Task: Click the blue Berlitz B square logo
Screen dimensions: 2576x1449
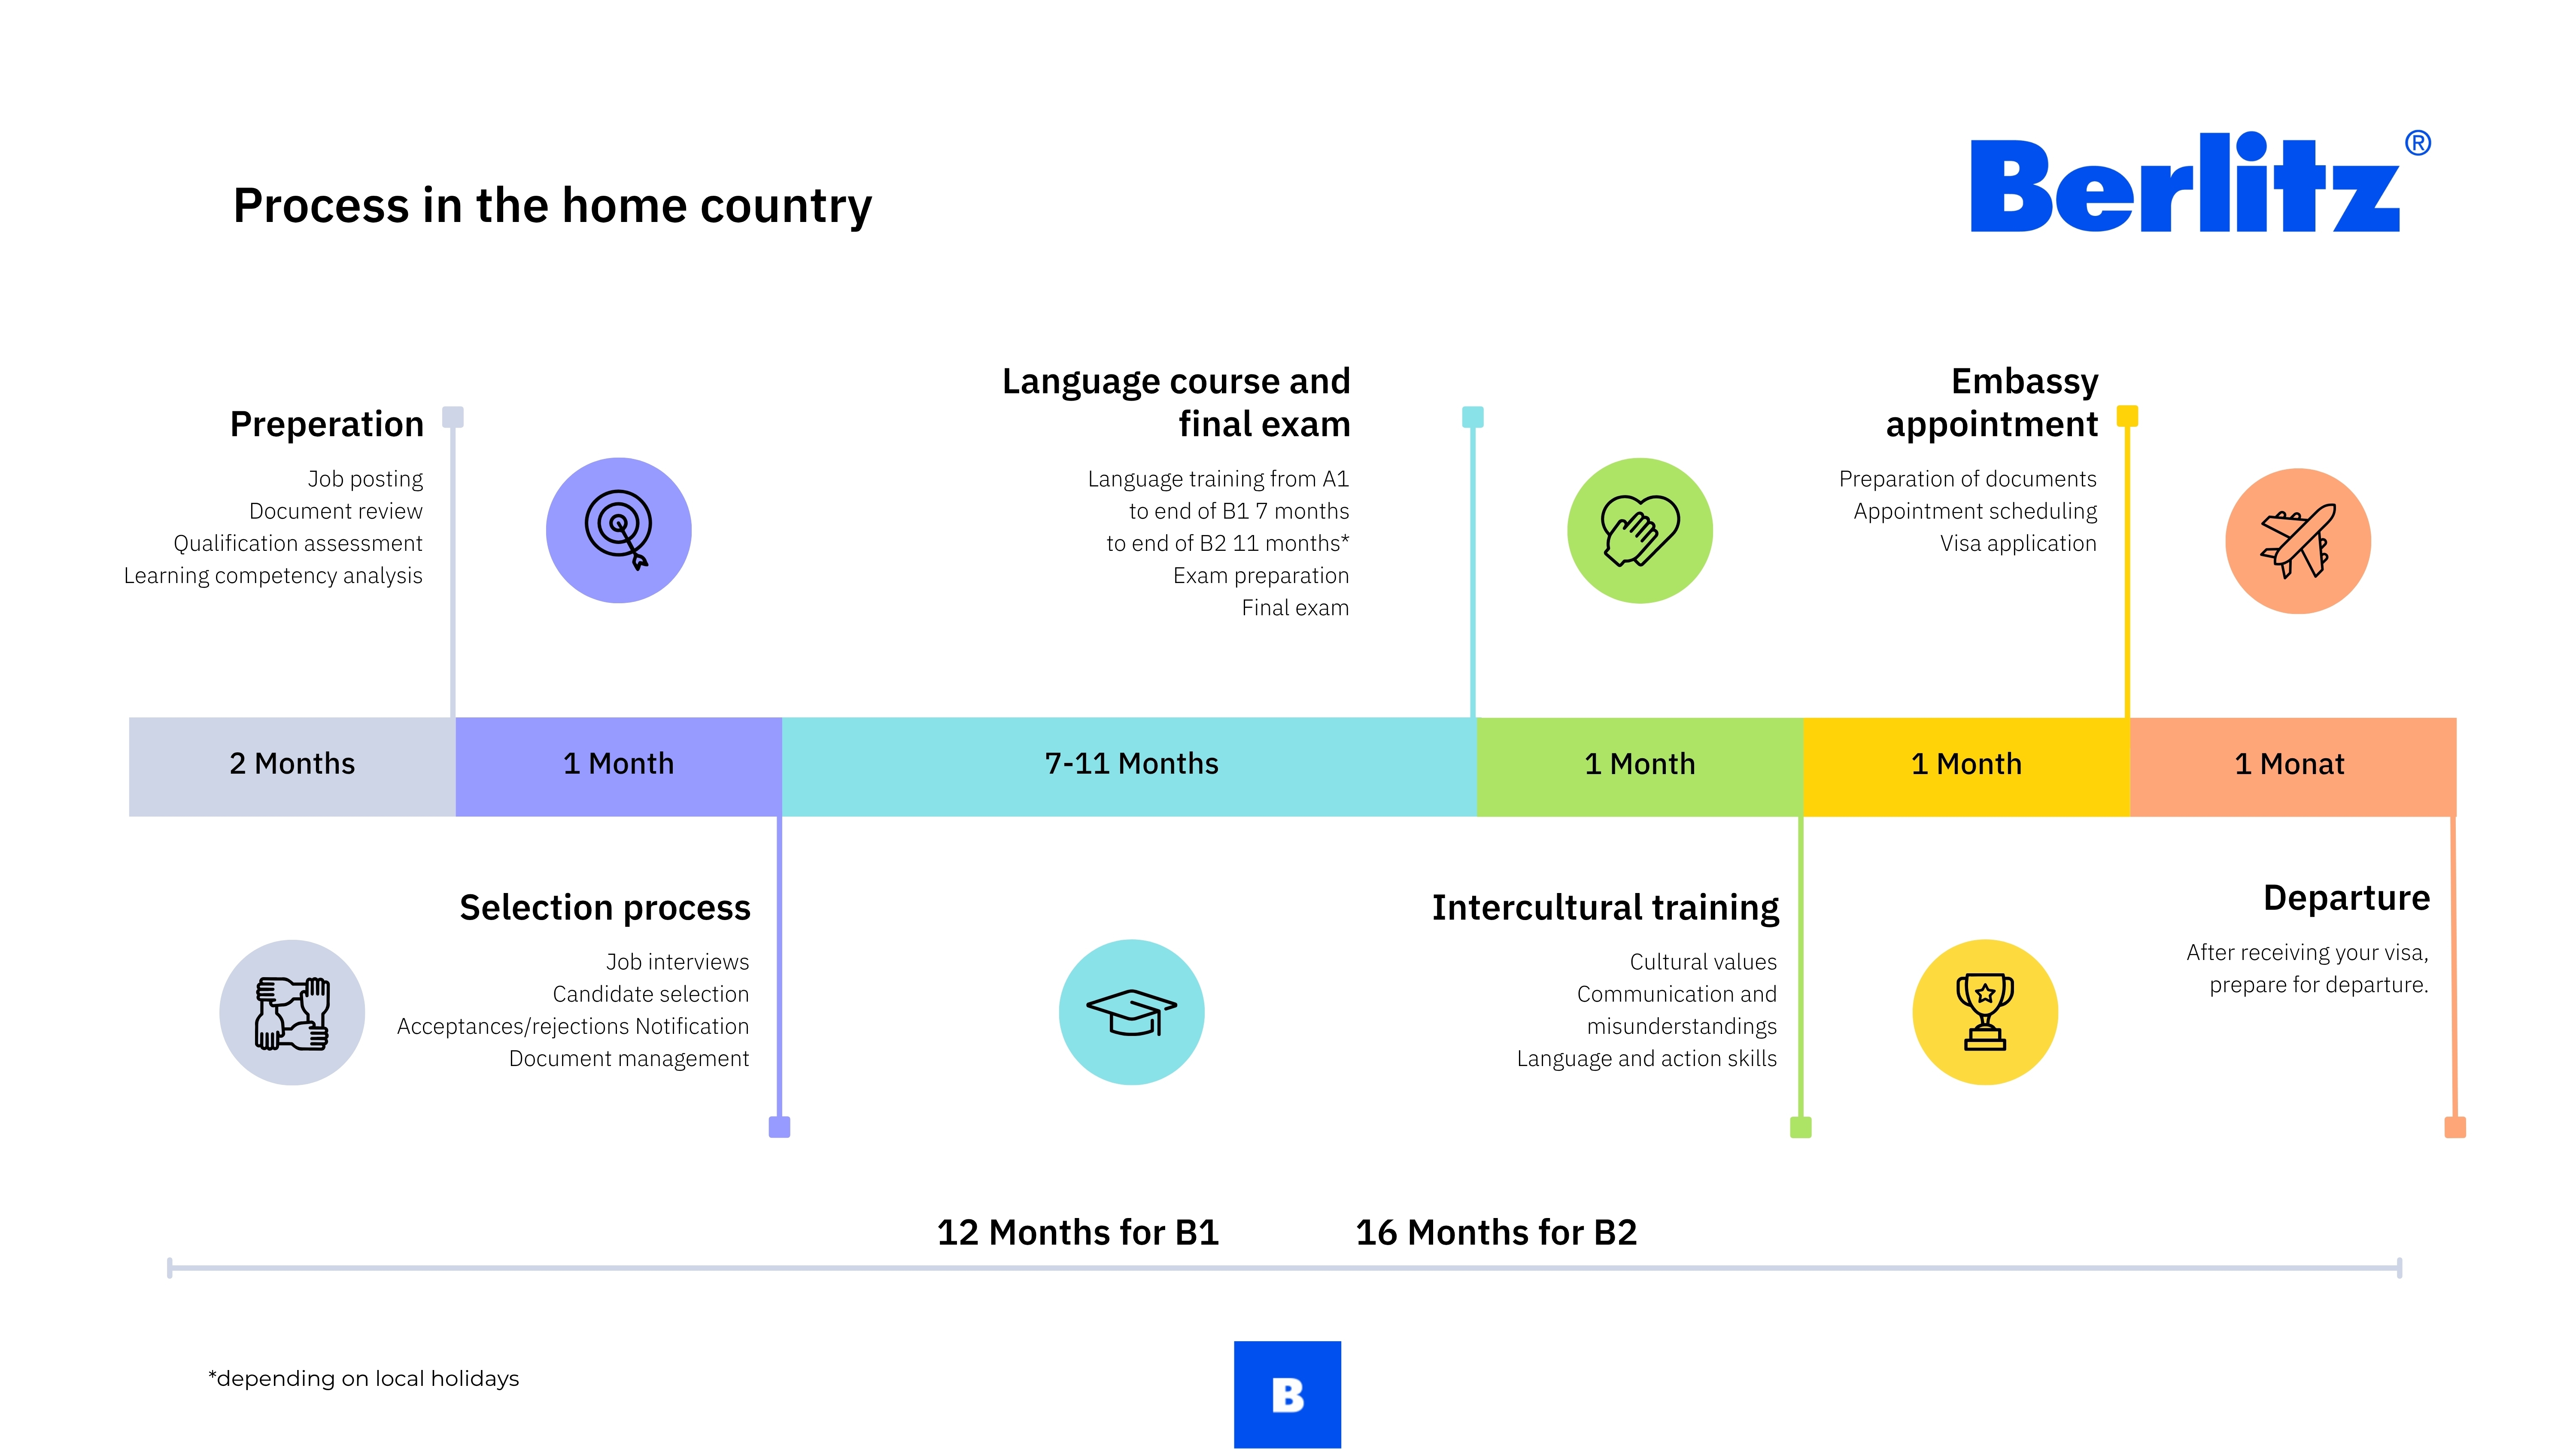Action: click(1287, 1394)
